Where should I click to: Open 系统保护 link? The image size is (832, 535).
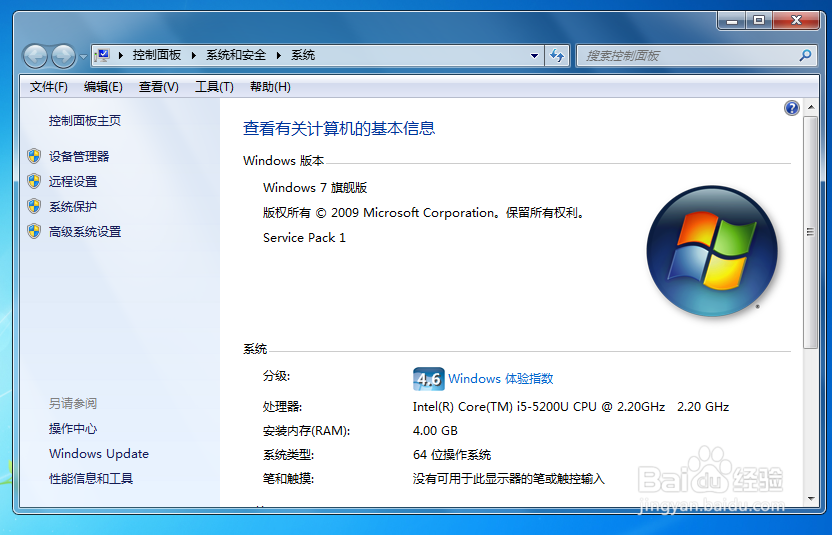[73, 206]
